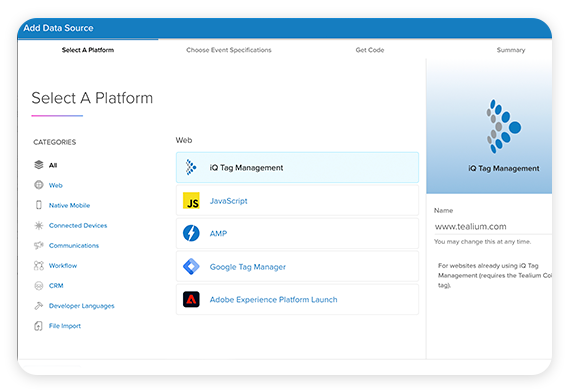Viewport: 565px width, 391px height.
Task: Click the Google Tag Manager diamond logo
Action: [x=191, y=267]
